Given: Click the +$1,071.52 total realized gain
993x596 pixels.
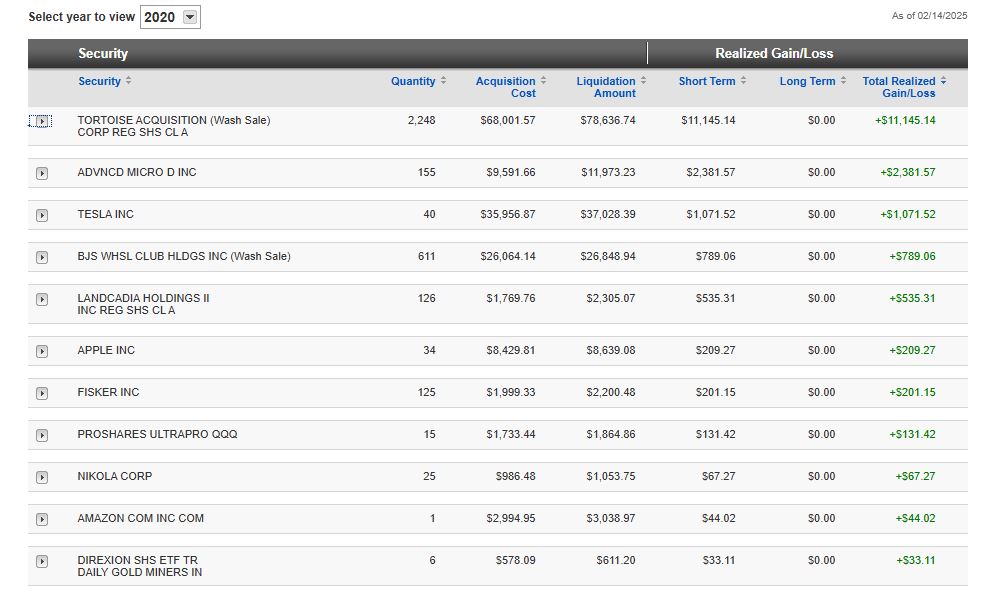Looking at the screenshot, I should 908,214.
